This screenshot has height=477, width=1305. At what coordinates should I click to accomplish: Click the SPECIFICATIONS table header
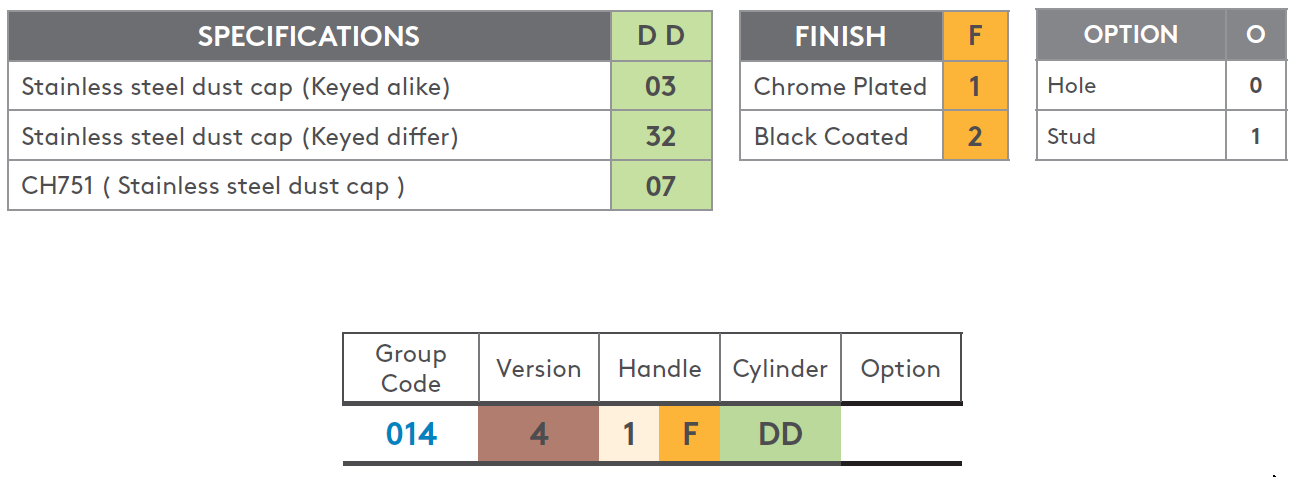pyautogui.click(x=309, y=36)
